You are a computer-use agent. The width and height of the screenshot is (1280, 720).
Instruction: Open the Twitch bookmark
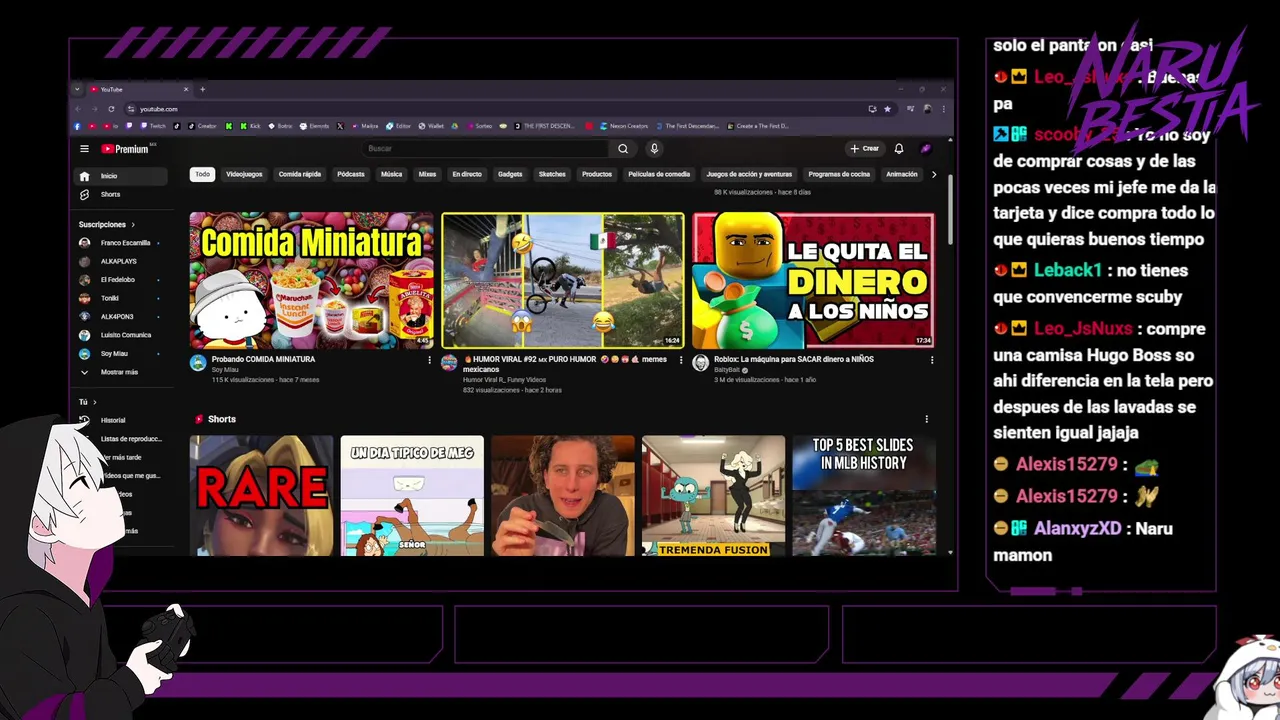pyautogui.click(x=153, y=126)
